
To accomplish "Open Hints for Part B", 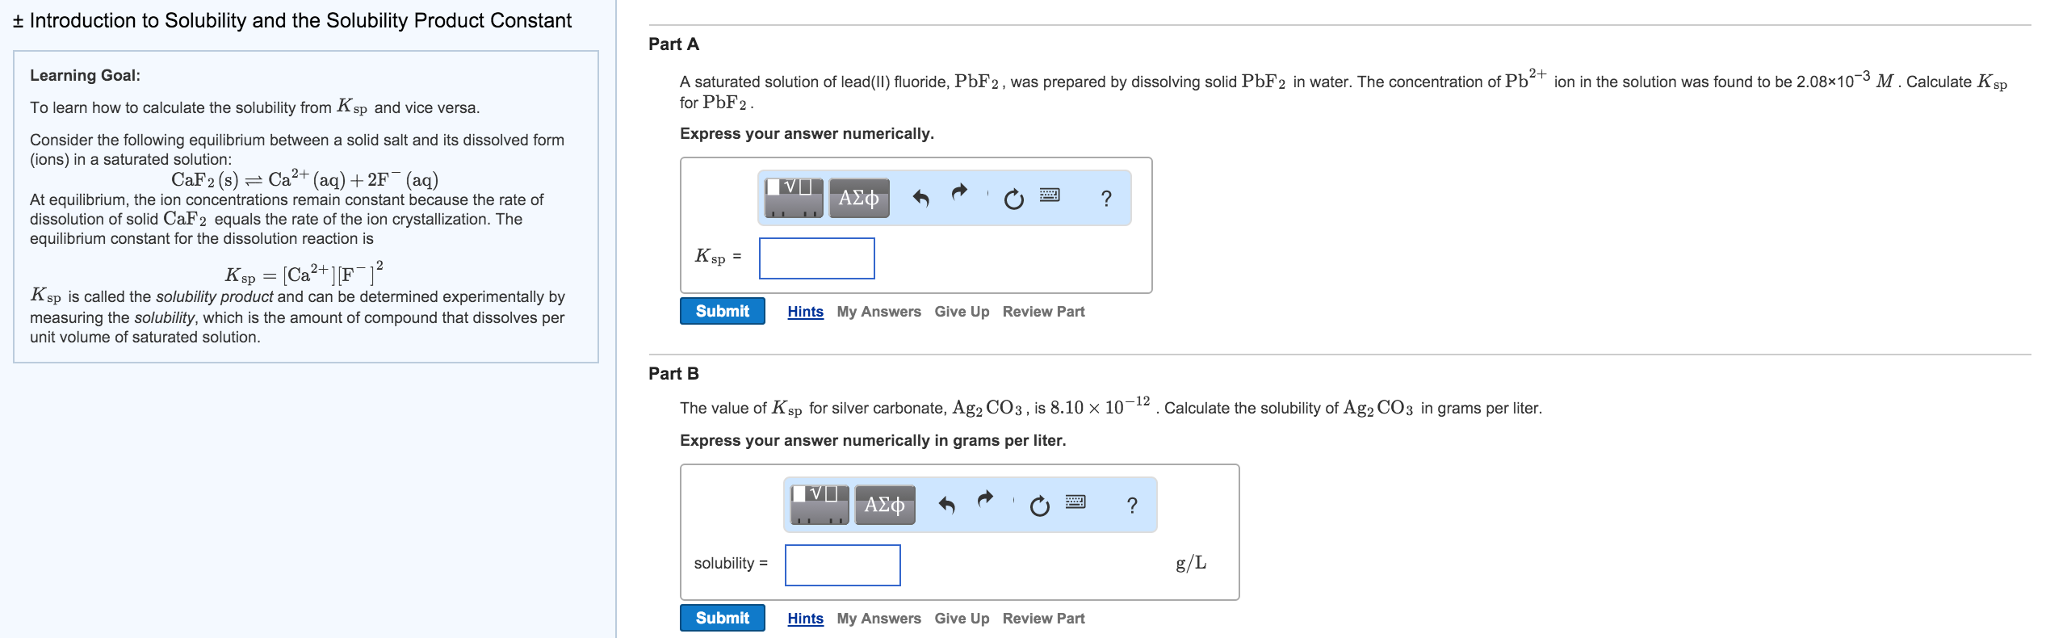I will [x=805, y=618].
